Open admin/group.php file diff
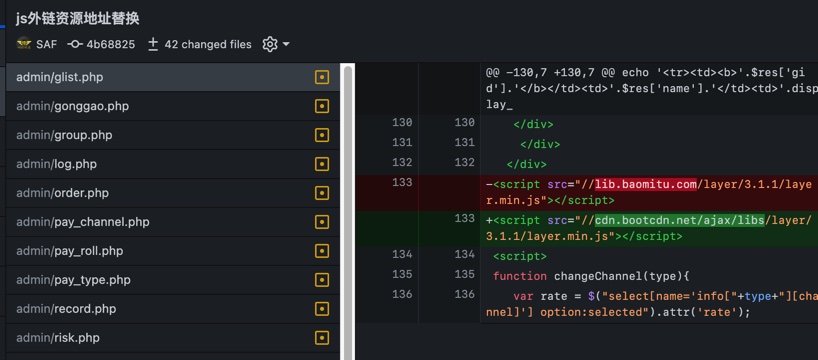 tap(173, 135)
